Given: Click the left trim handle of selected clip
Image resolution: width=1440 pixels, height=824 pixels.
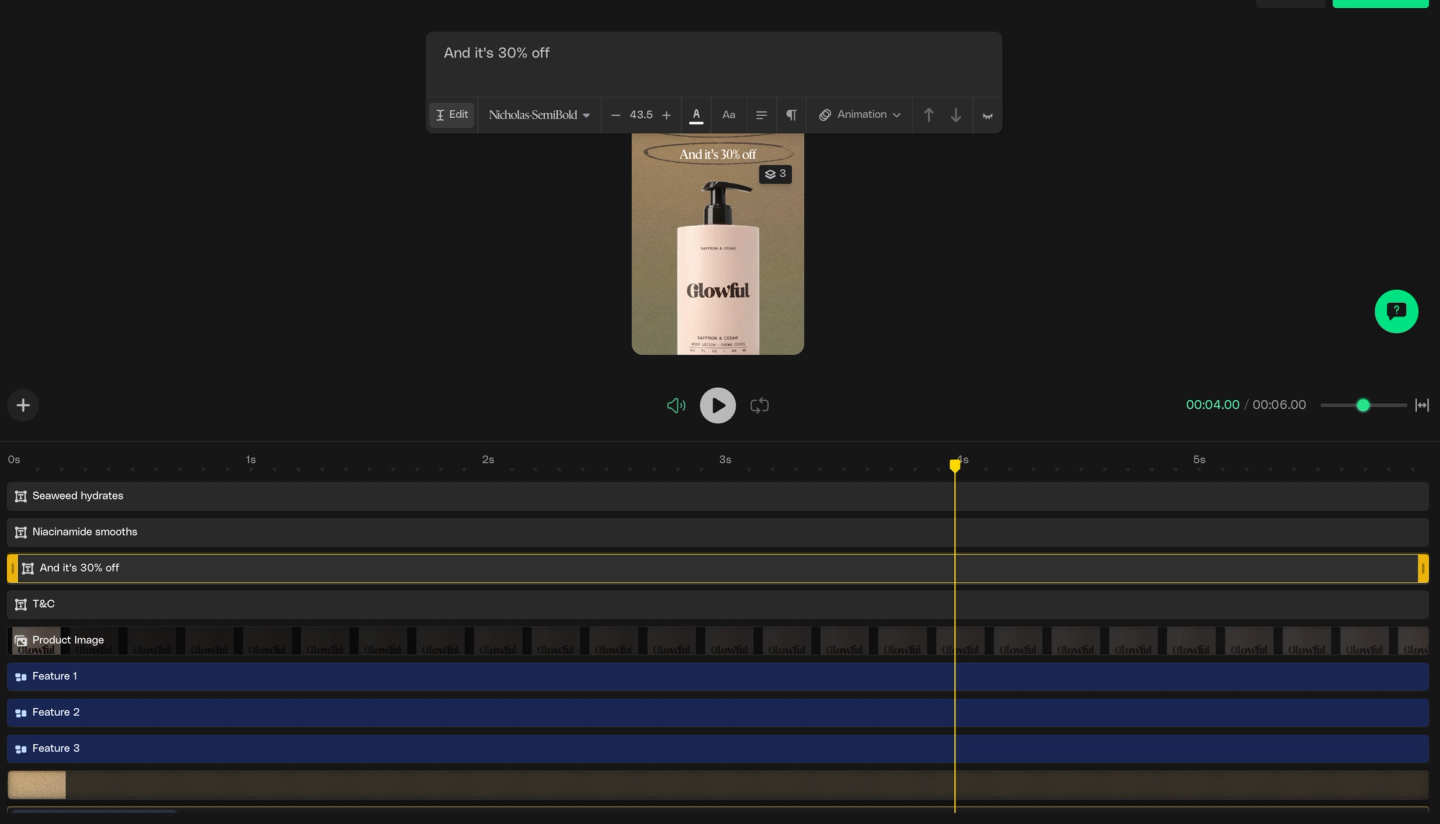Looking at the screenshot, I should click(x=13, y=568).
